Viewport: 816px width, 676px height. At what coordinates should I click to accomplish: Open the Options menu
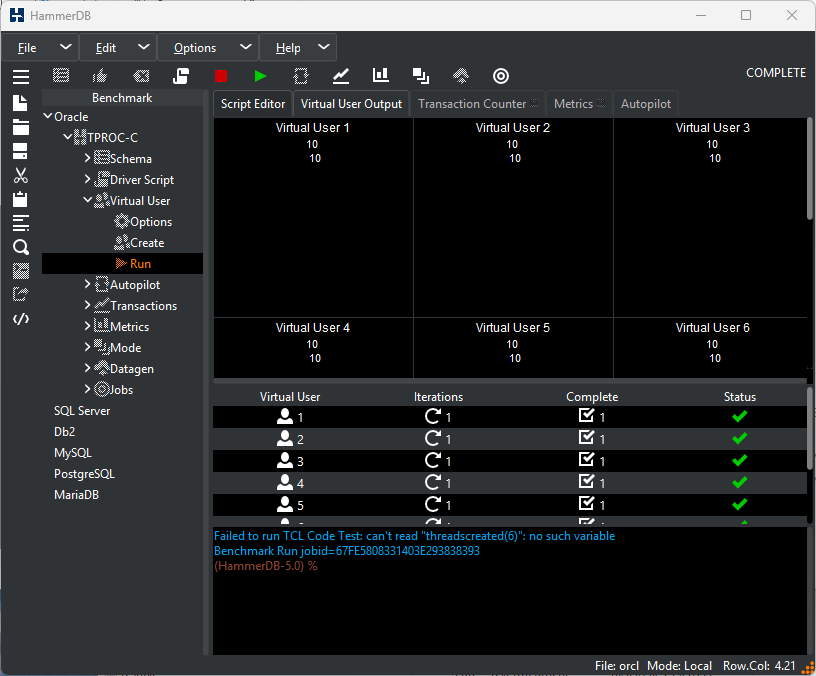[208, 48]
